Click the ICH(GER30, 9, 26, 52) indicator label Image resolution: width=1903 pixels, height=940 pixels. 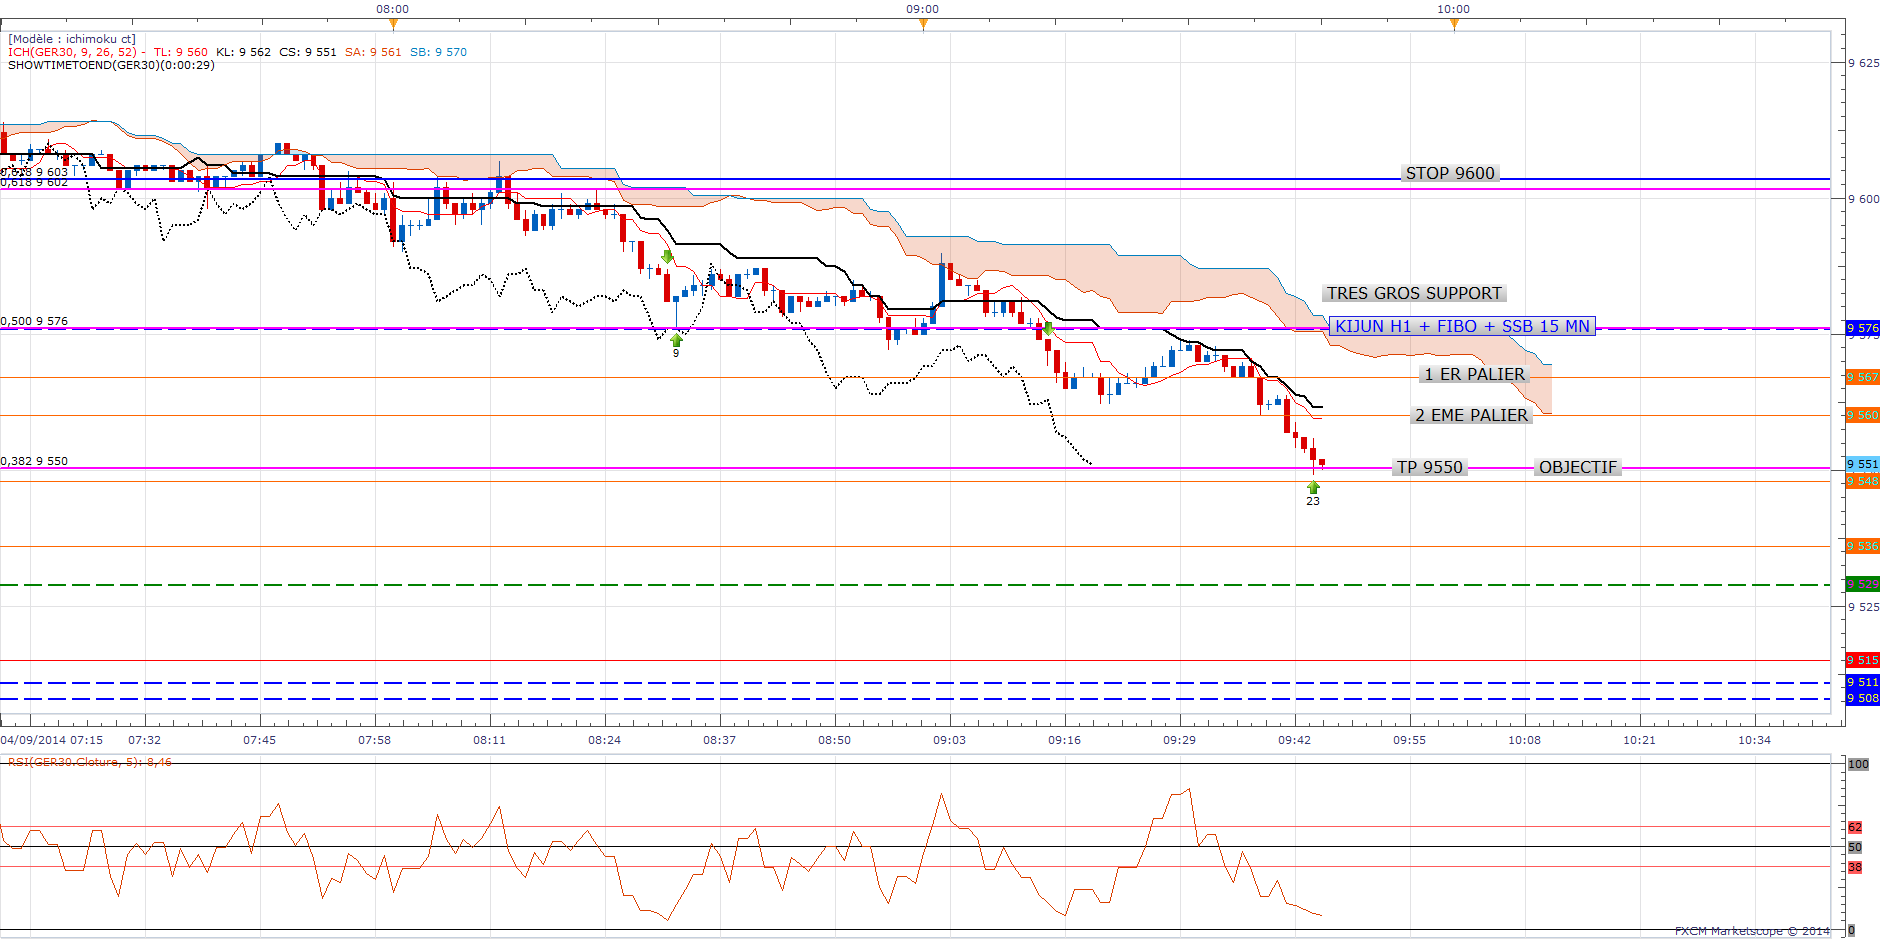[73, 52]
